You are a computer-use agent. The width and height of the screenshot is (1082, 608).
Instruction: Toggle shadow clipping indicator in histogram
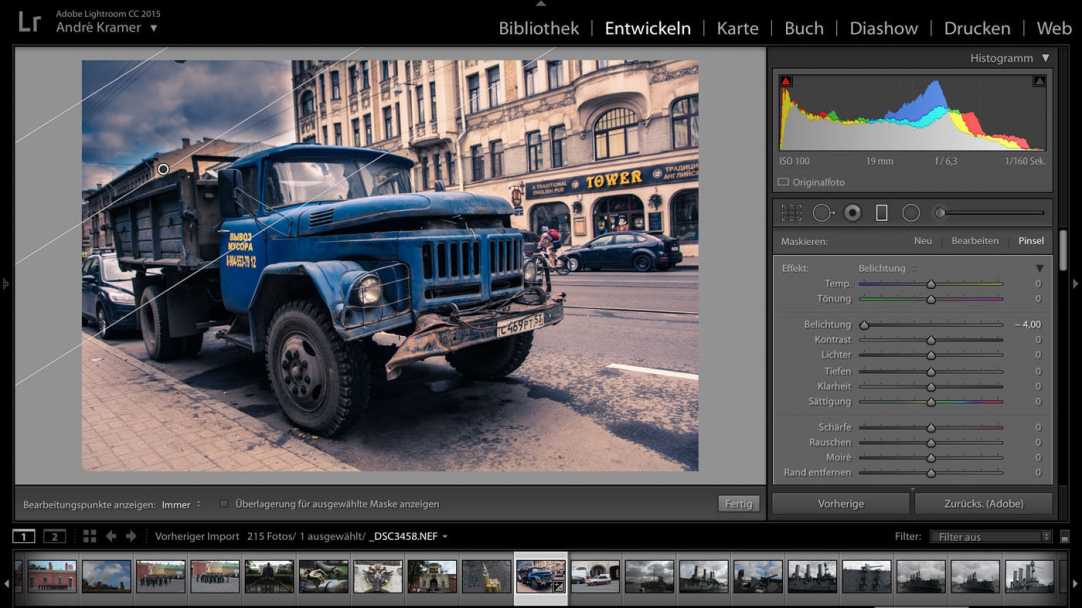(785, 81)
